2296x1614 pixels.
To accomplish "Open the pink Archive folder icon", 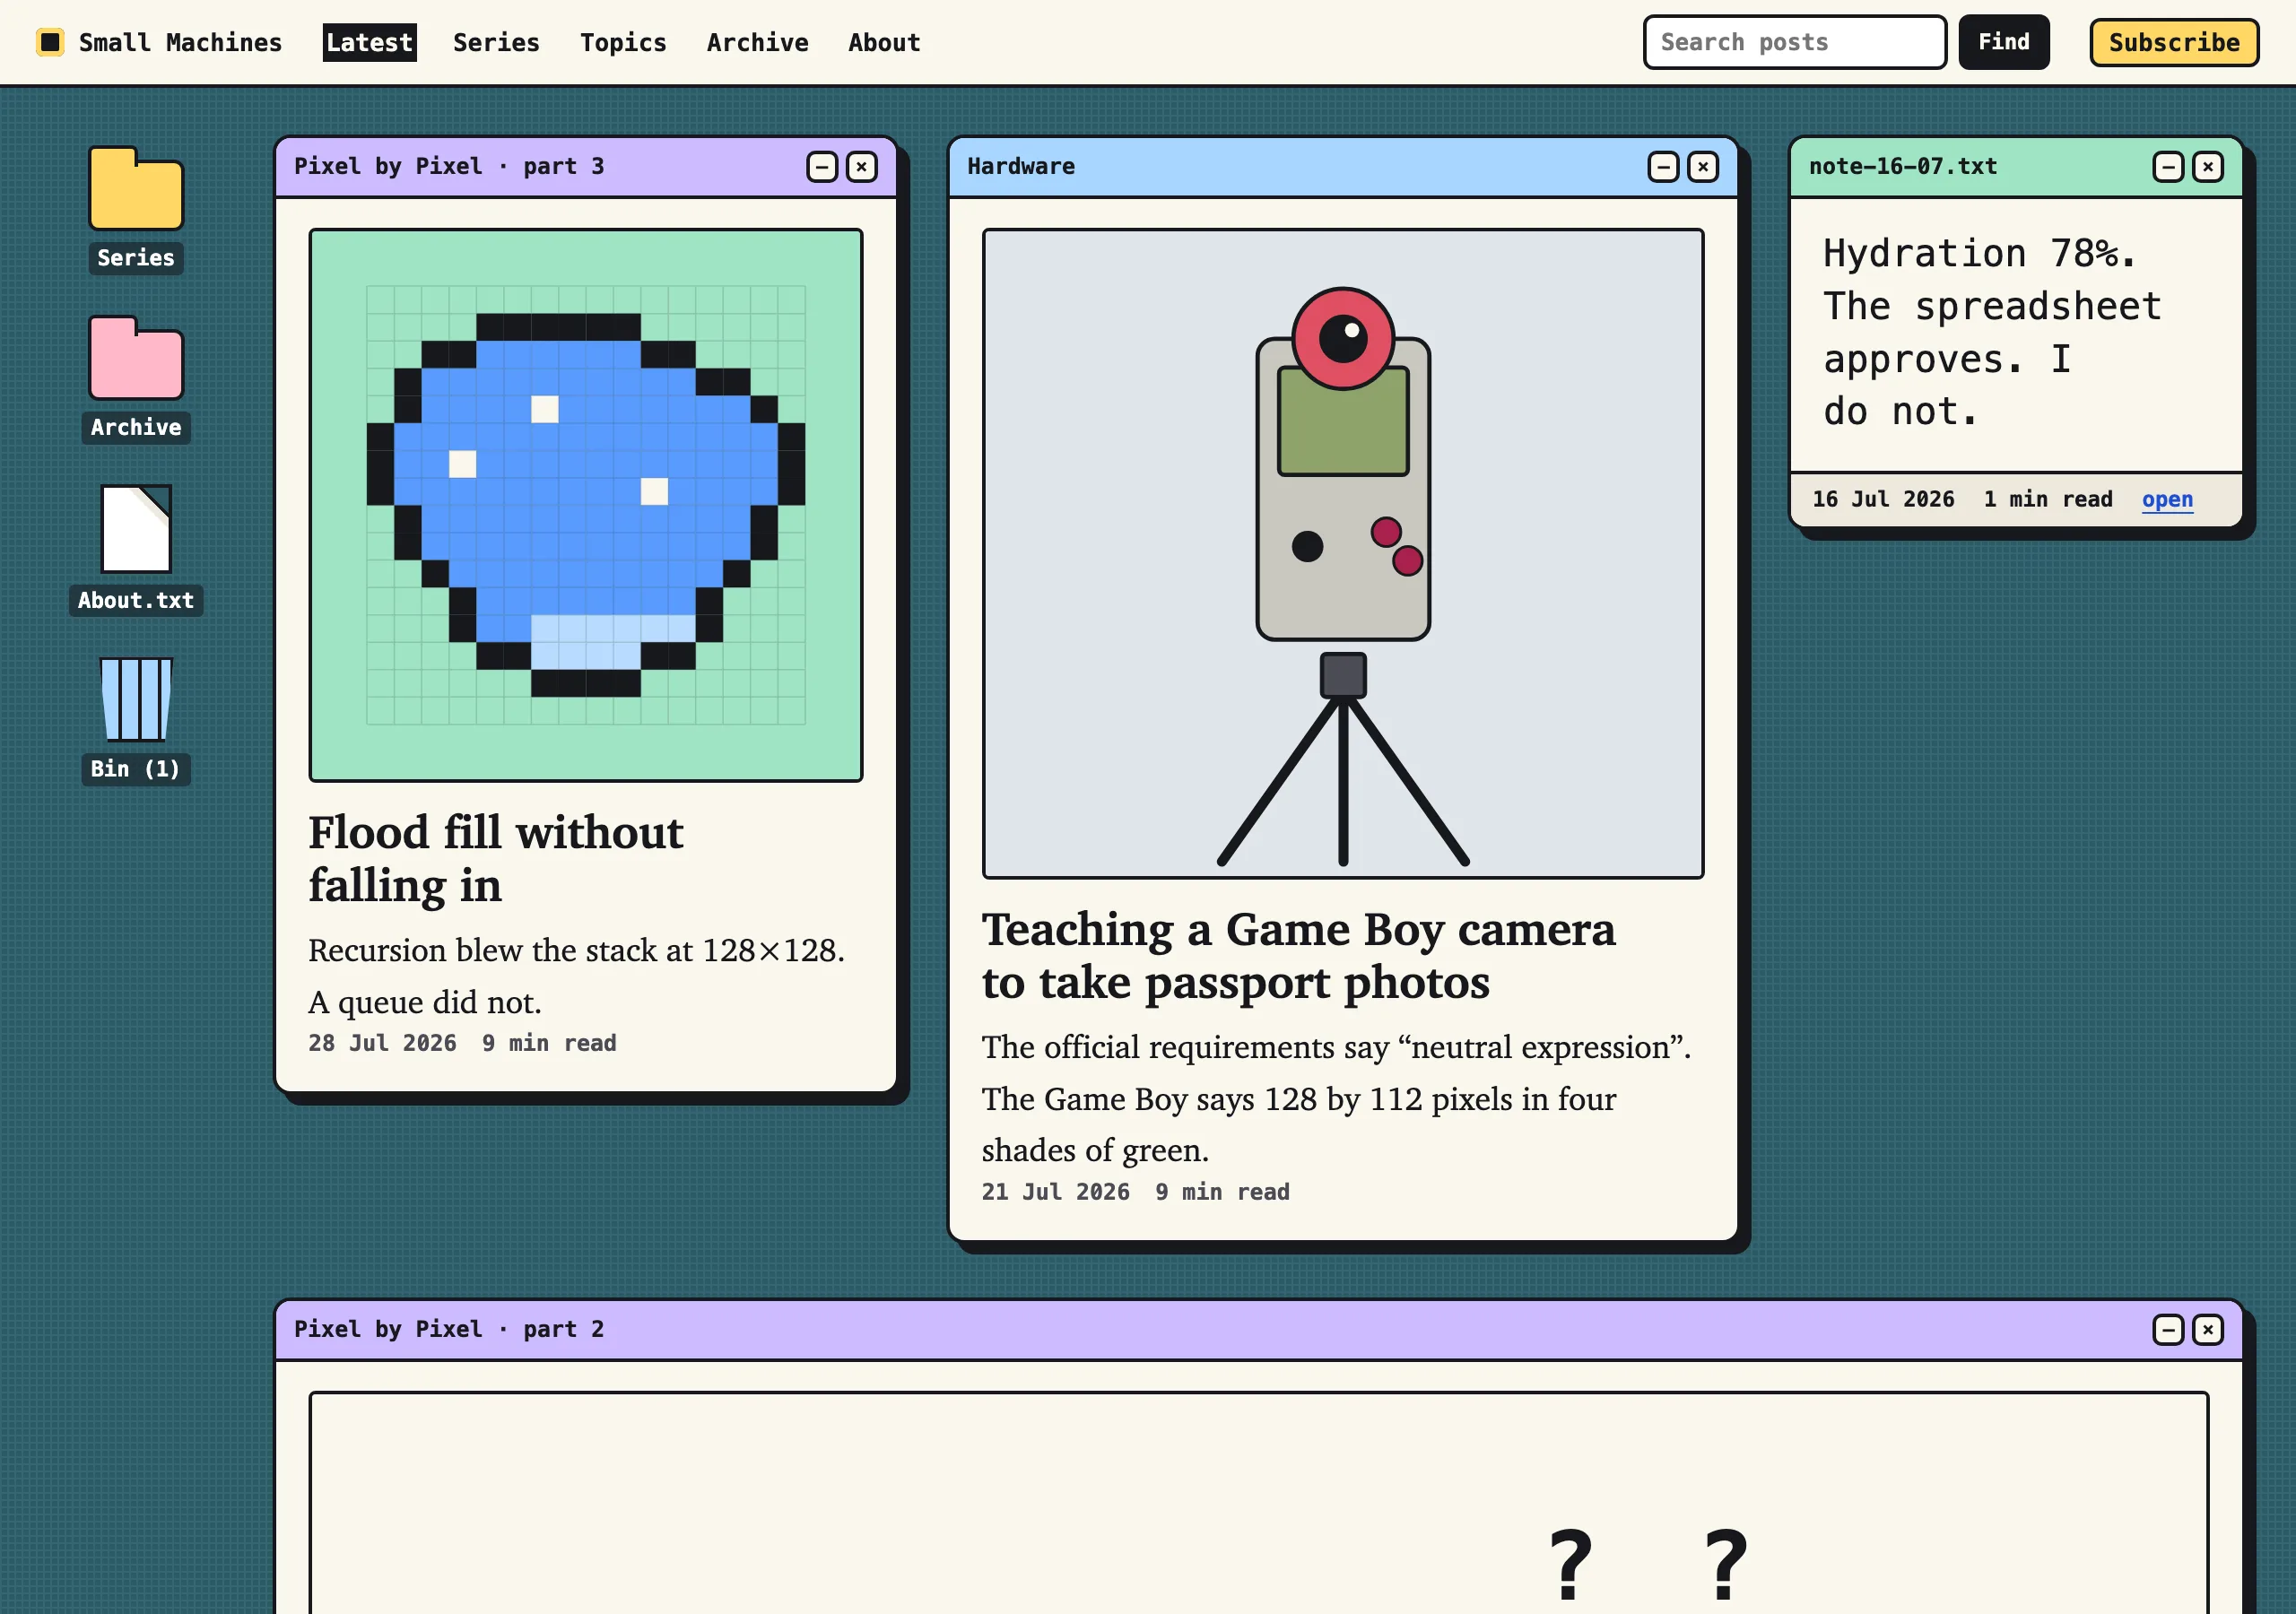I will [136, 358].
